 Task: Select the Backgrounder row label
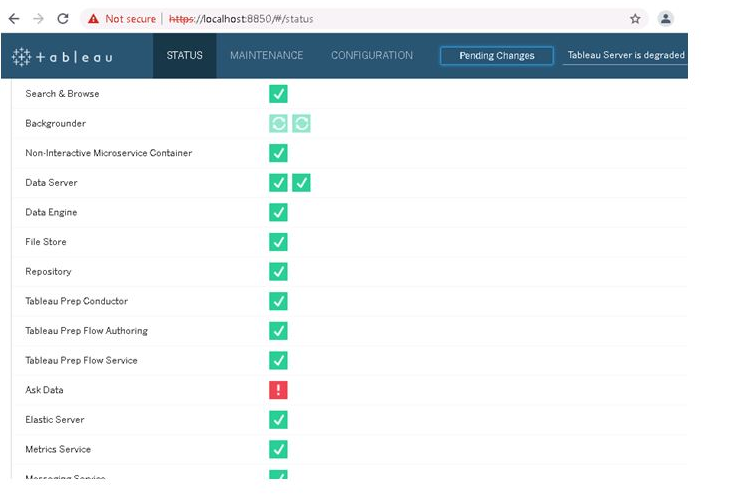pos(55,123)
